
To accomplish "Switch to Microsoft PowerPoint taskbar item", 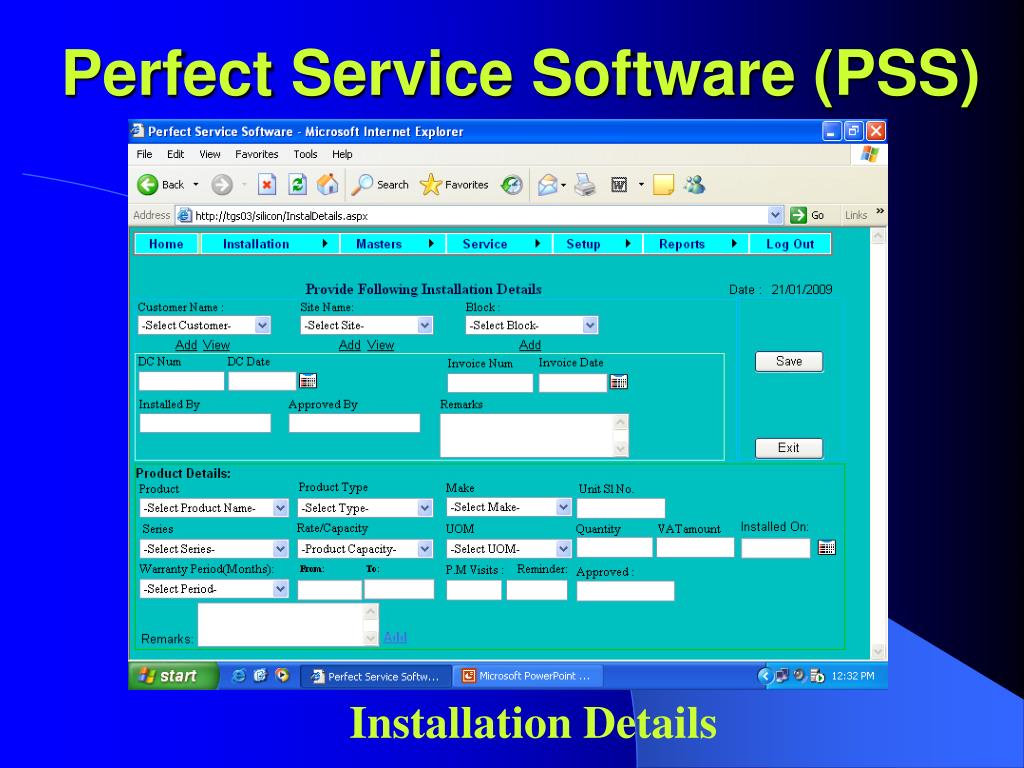I will pyautogui.click(x=528, y=676).
